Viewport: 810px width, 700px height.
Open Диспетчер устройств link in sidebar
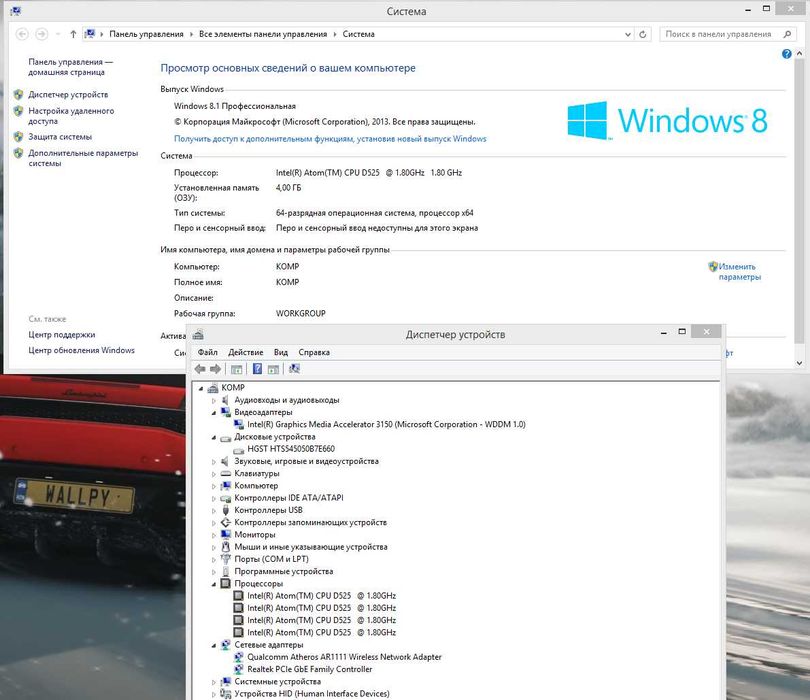[x=68, y=95]
